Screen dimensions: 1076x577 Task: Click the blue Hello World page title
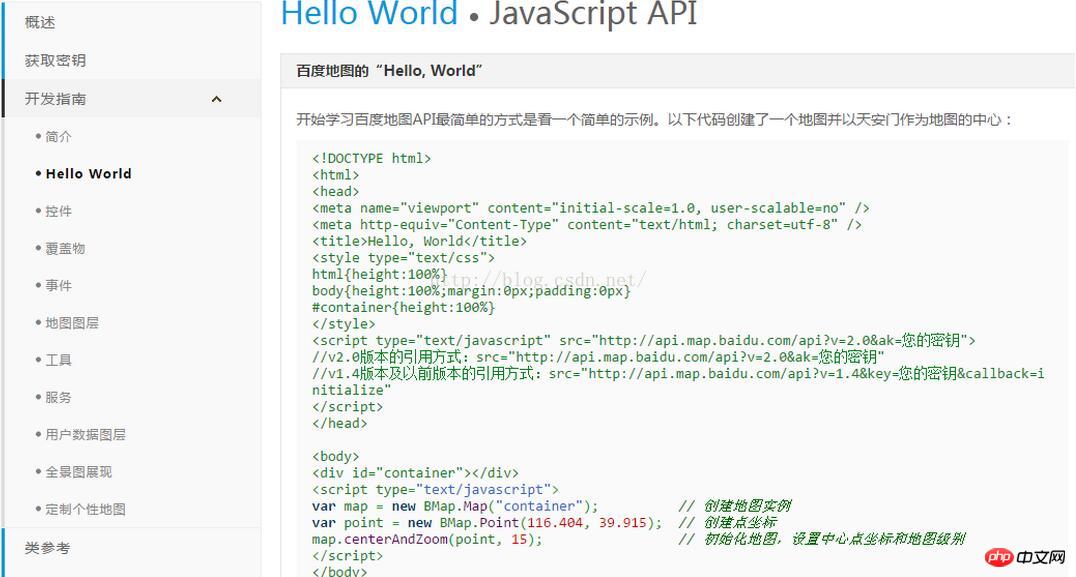(x=369, y=12)
